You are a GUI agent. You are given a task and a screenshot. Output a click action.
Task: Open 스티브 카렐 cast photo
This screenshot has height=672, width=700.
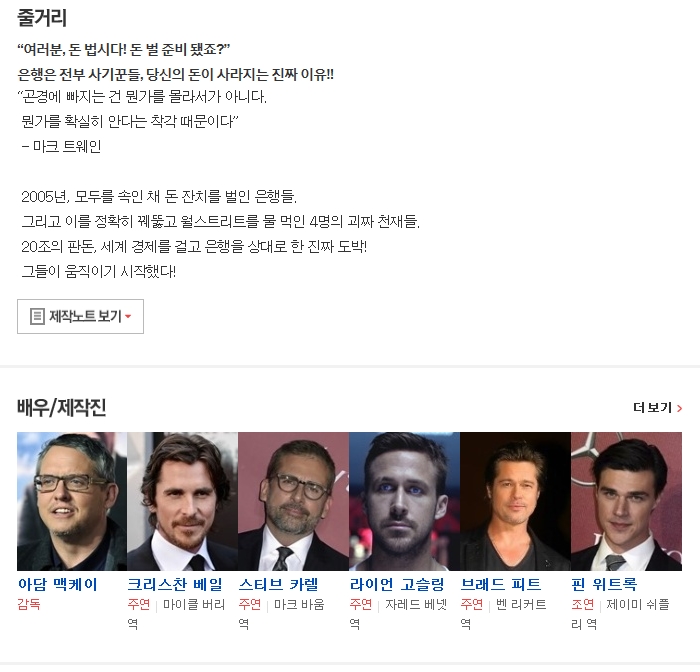coord(293,501)
